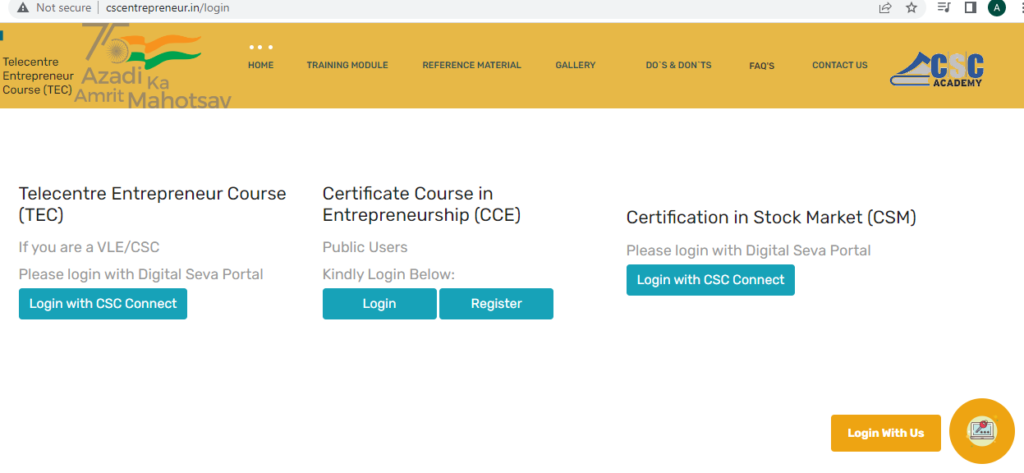Click Login with CSC Connect under TEC

(103, 304)
